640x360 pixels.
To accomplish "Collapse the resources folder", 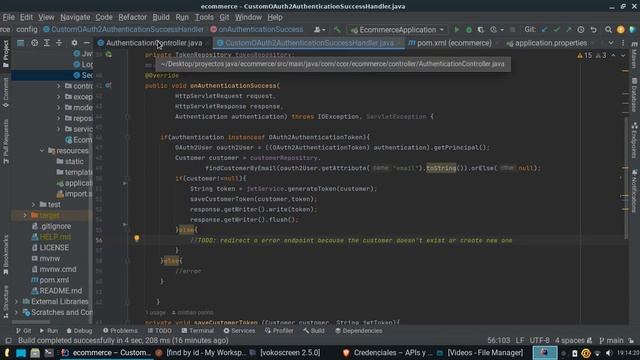I will pyautogui.click(x=42, y=151).
